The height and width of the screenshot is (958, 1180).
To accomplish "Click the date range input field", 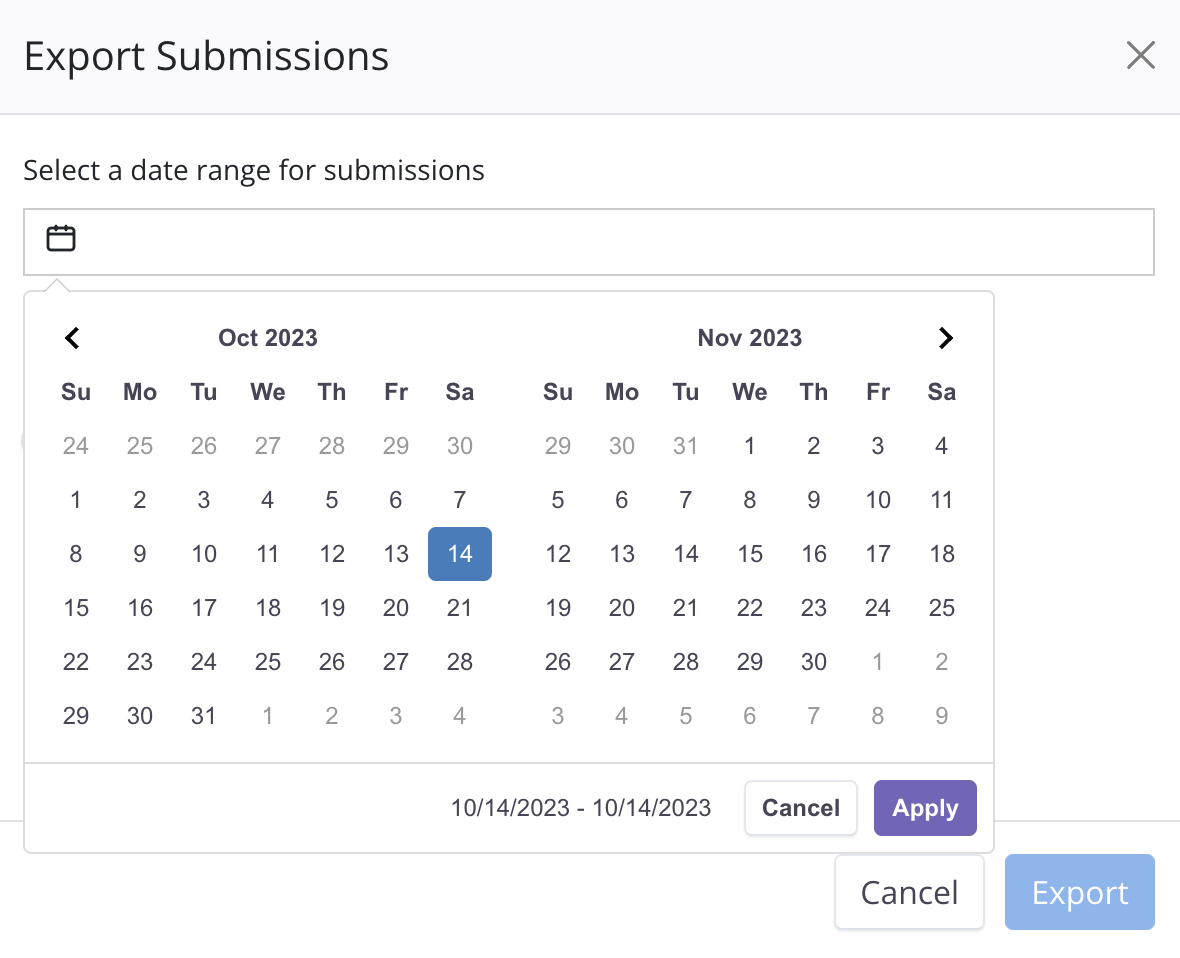I will (x=600, y=242).
